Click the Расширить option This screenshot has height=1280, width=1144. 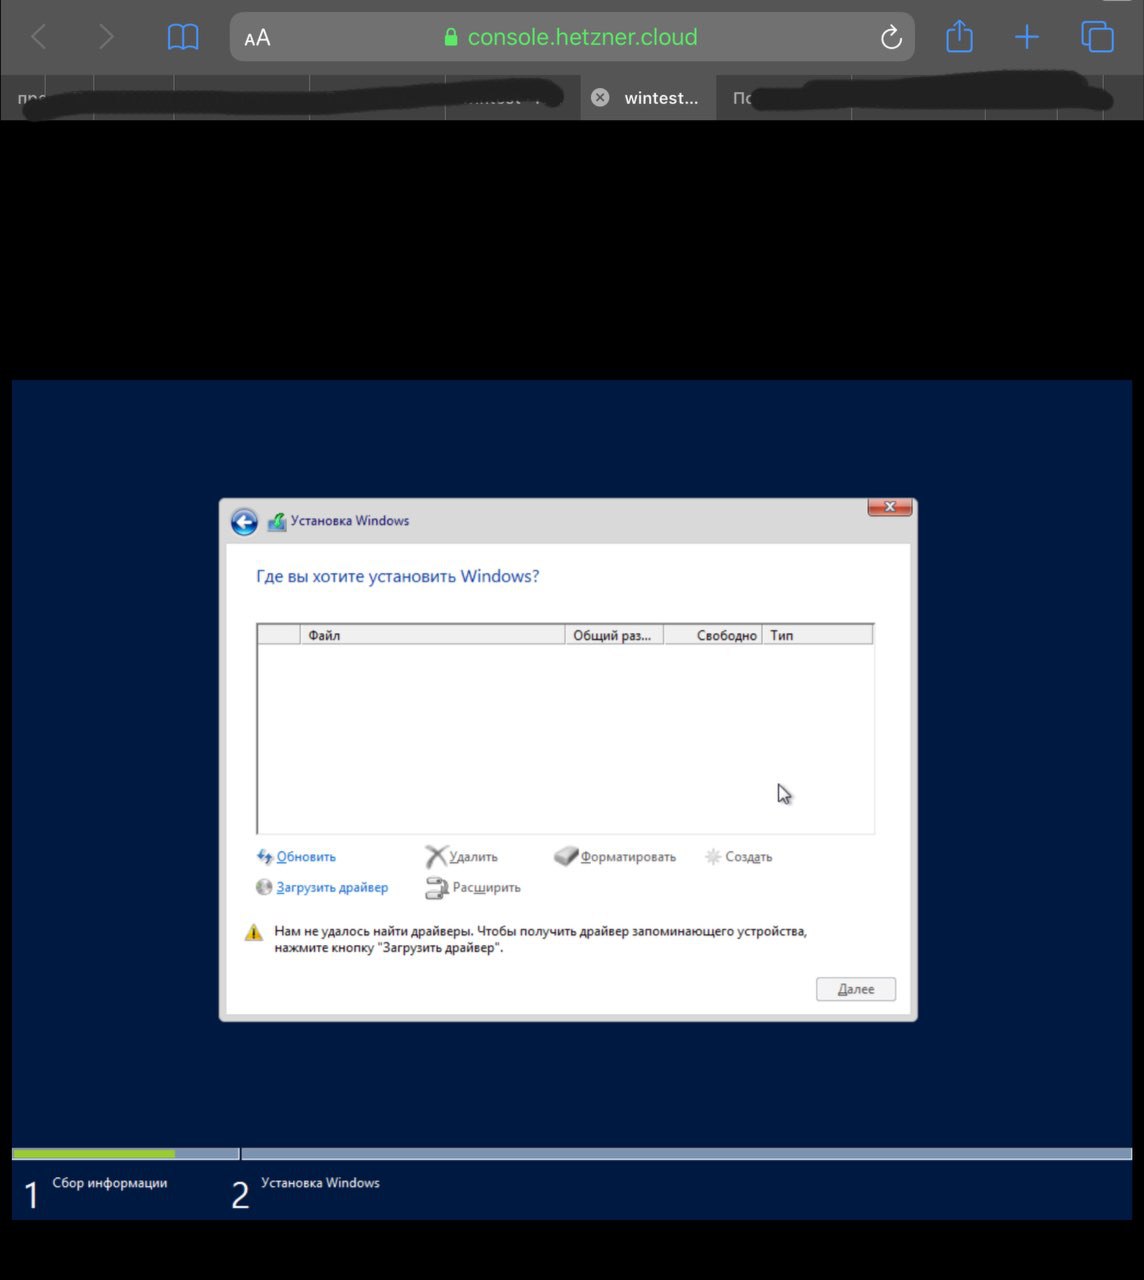[x=486, y=887]
